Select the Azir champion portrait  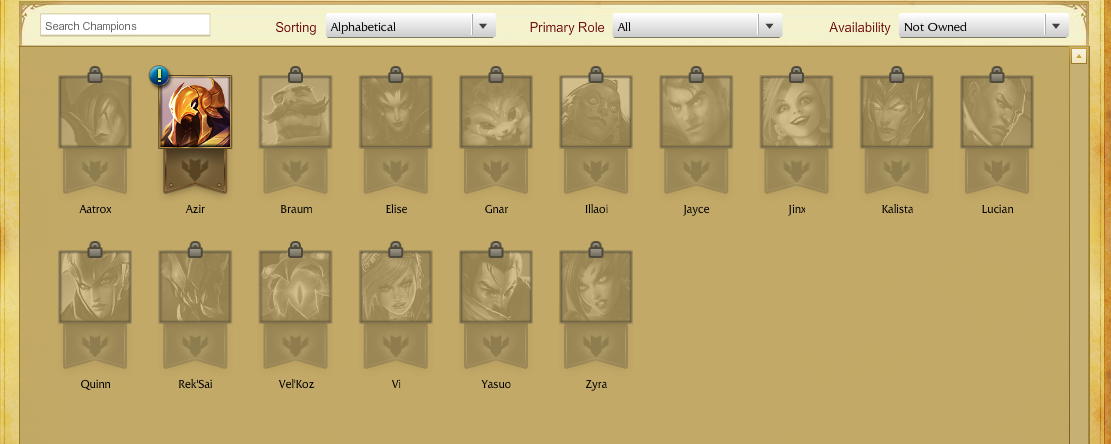pos(195,112)
